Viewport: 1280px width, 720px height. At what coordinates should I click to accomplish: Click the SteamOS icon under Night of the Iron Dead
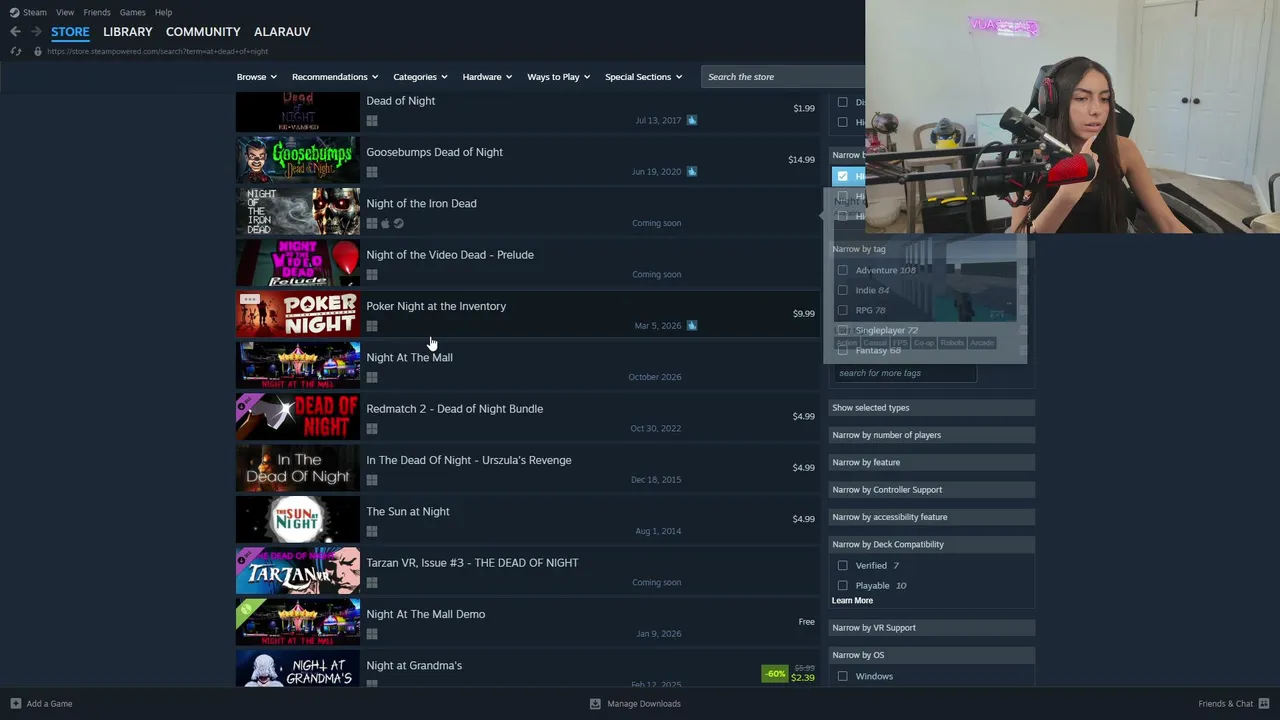pyautogui.click(x=398, y=223)
